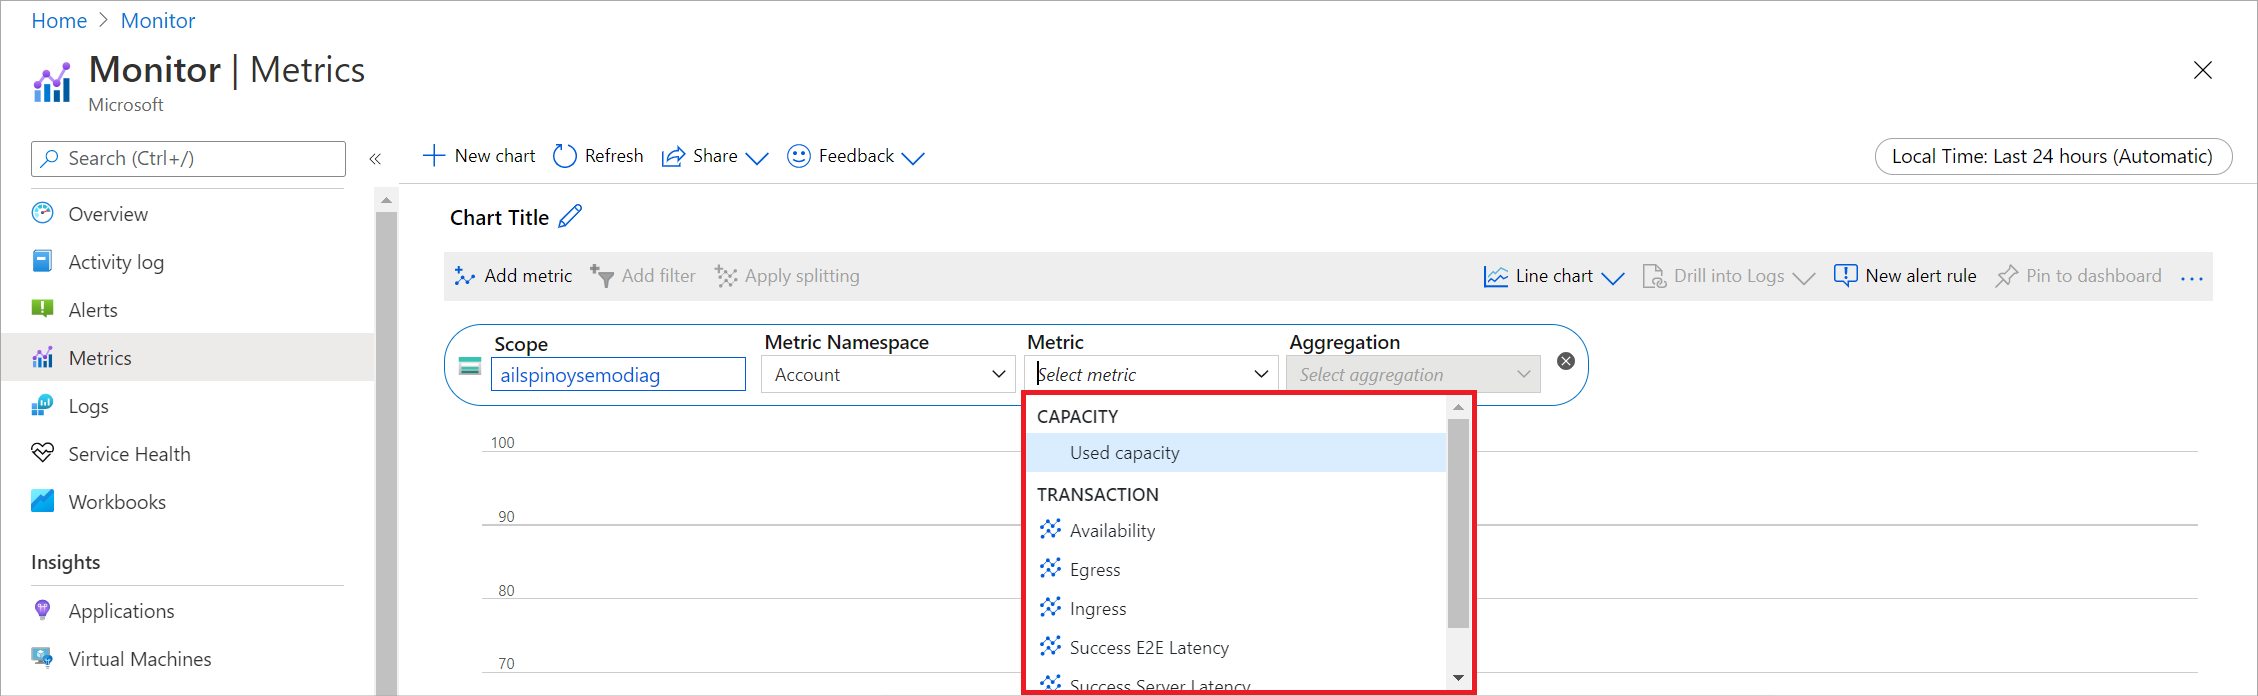
Task: Click the Add metric icon
Action: [464, 276]
